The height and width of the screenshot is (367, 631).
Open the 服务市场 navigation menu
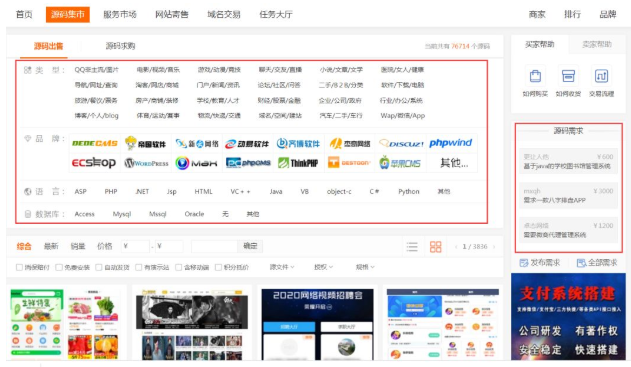[x=120, y=14]
